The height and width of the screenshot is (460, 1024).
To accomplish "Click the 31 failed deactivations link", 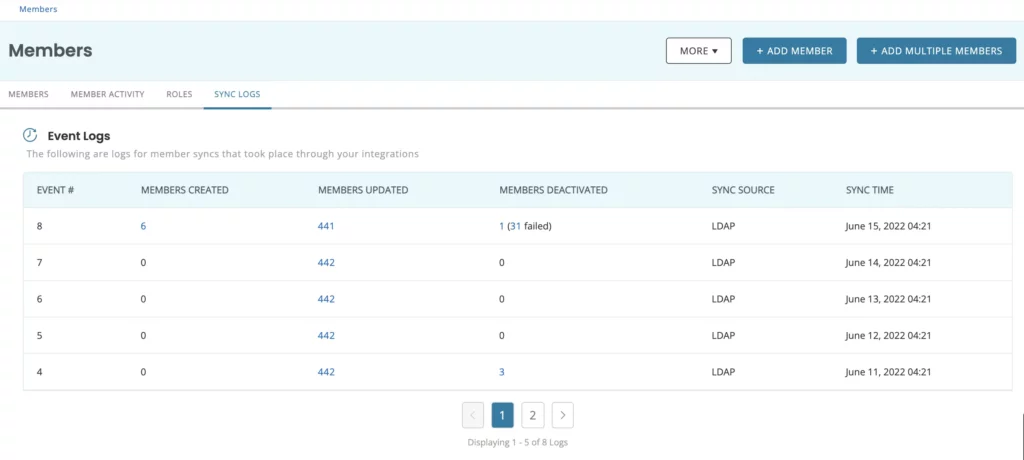I will pyautogui.click(x=514, y=226).
